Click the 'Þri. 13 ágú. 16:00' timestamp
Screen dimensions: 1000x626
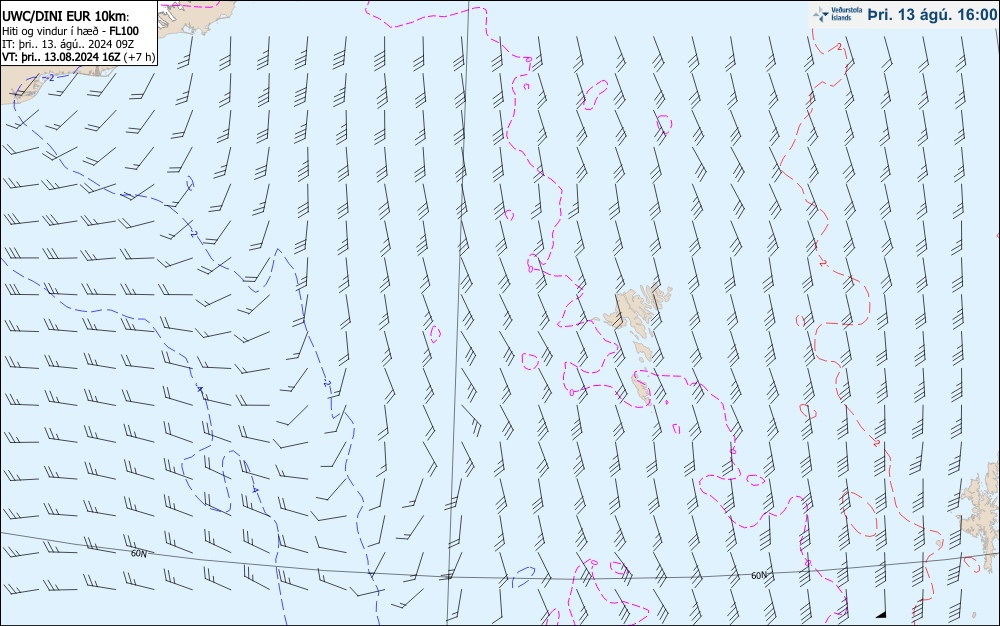pyautogui.click(x=932, y=14)
